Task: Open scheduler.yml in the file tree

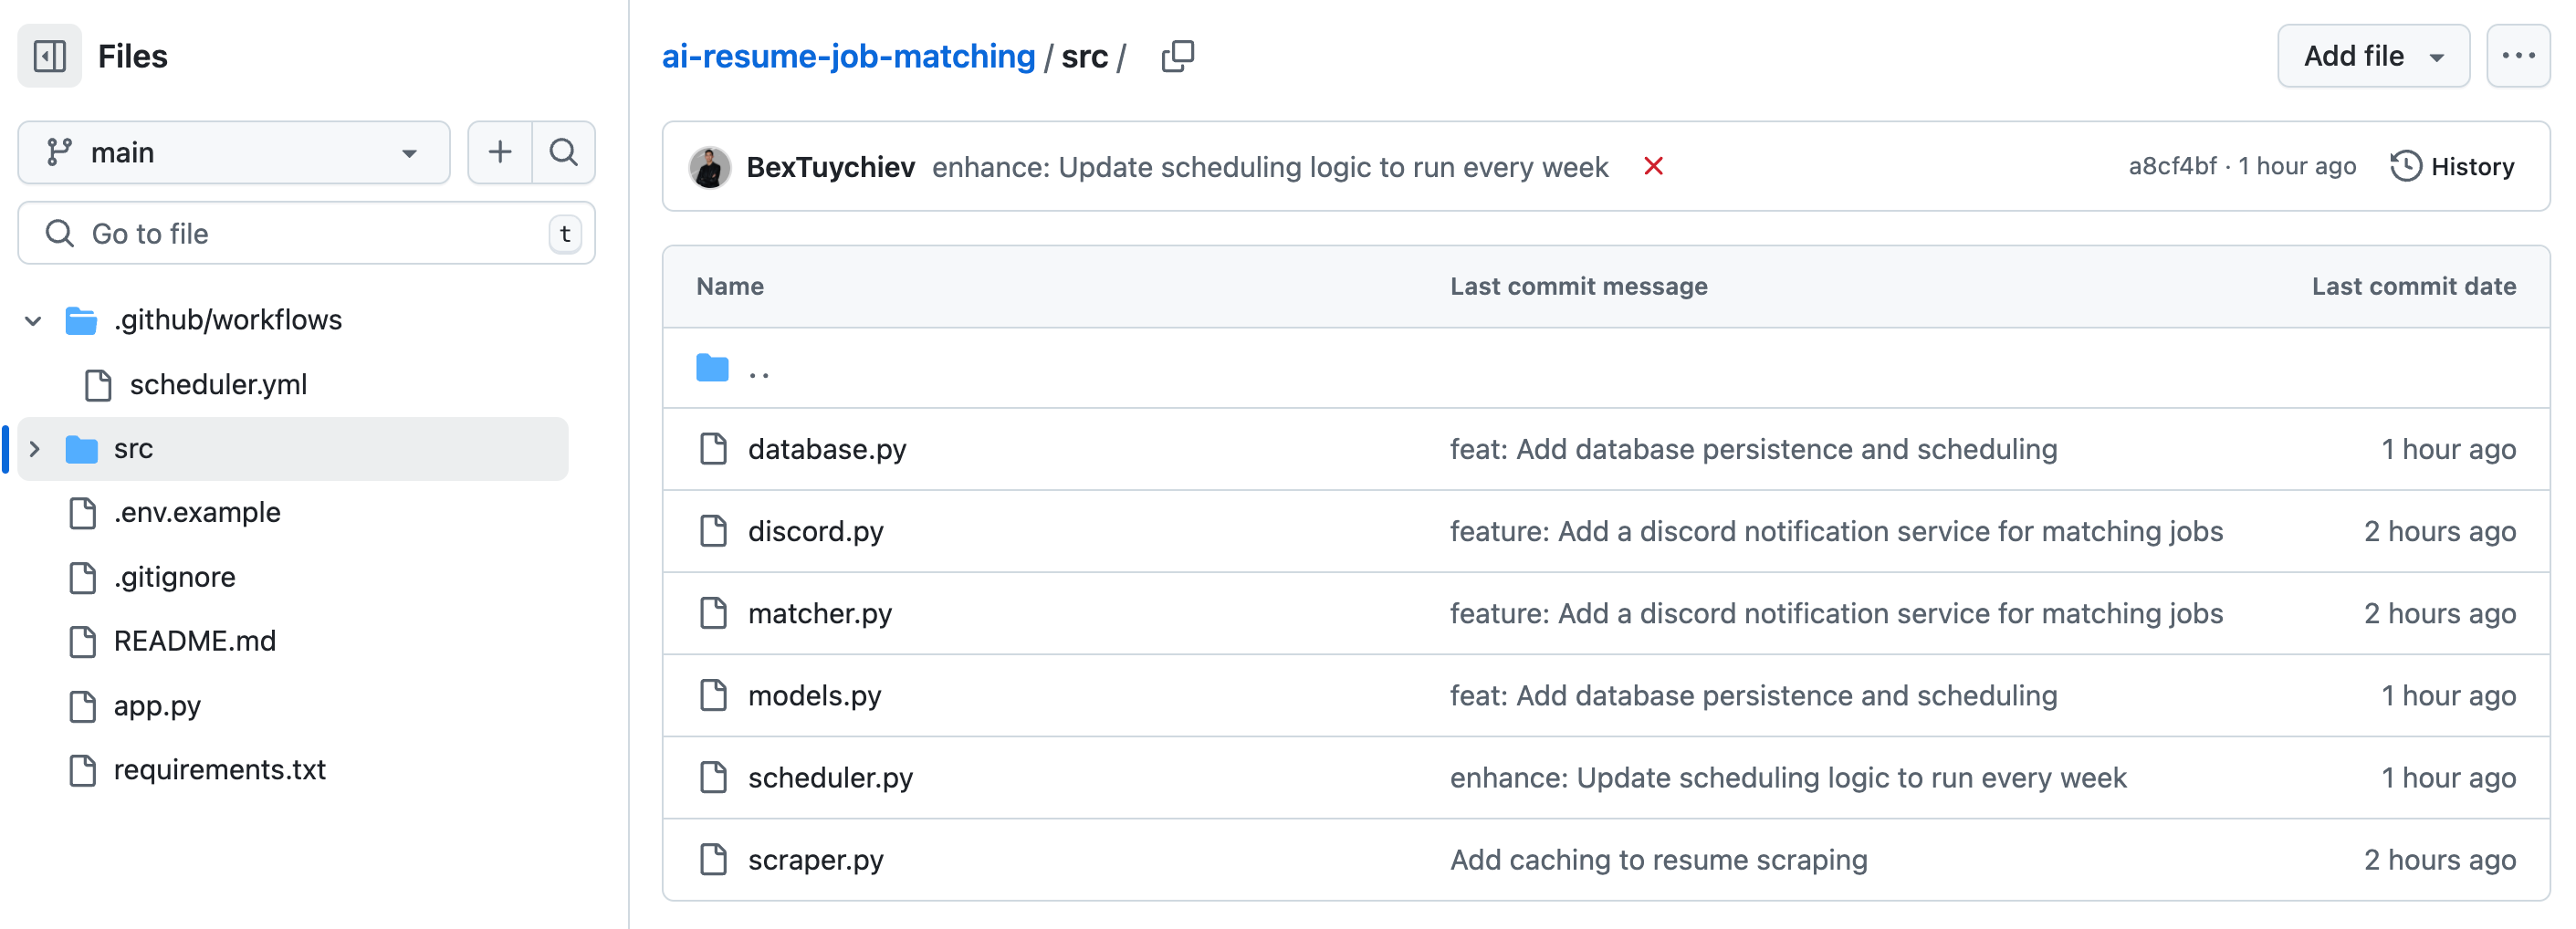Action: (218, 385)
